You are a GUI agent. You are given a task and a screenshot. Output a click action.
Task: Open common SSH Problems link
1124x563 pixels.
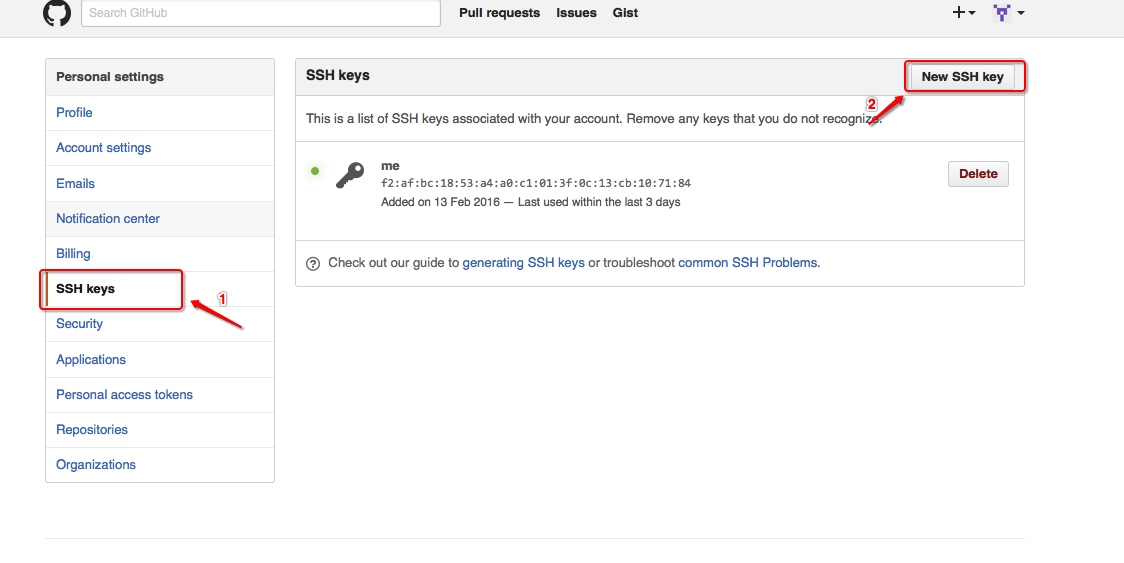748,263
